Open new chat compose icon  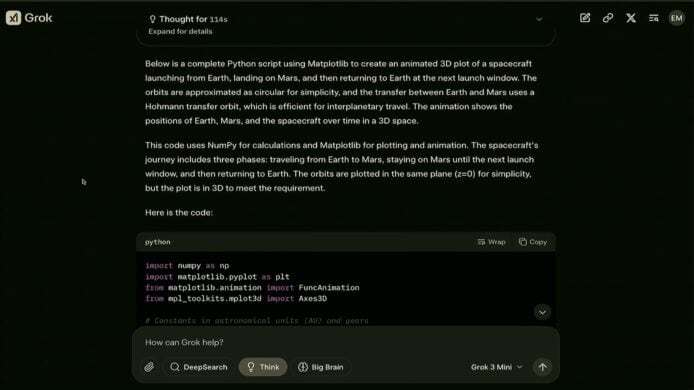coord(585,18)
